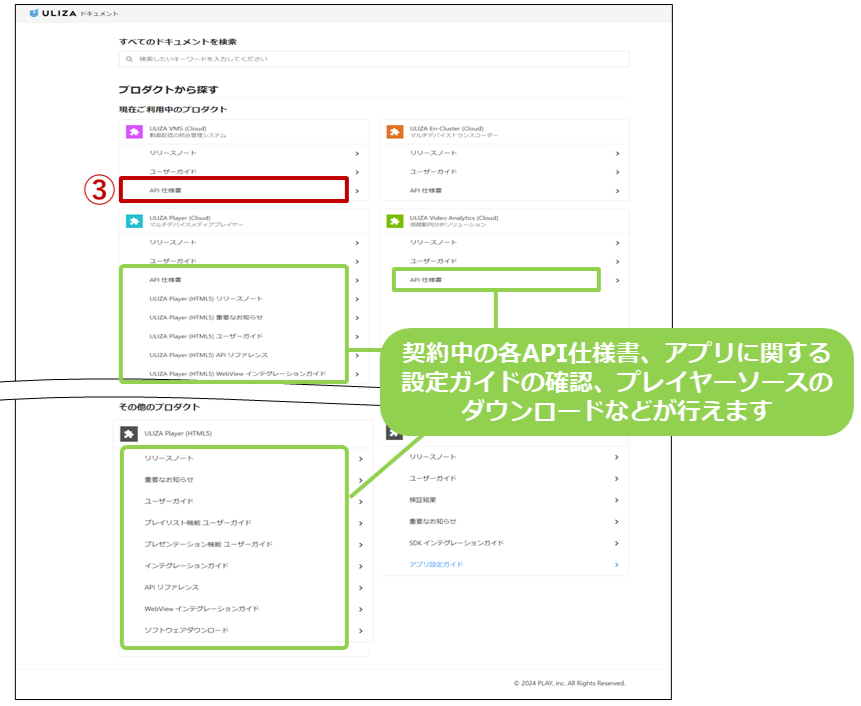Click the magenta ULIZA VMS (Cloud) product icon

click(134, 132)
